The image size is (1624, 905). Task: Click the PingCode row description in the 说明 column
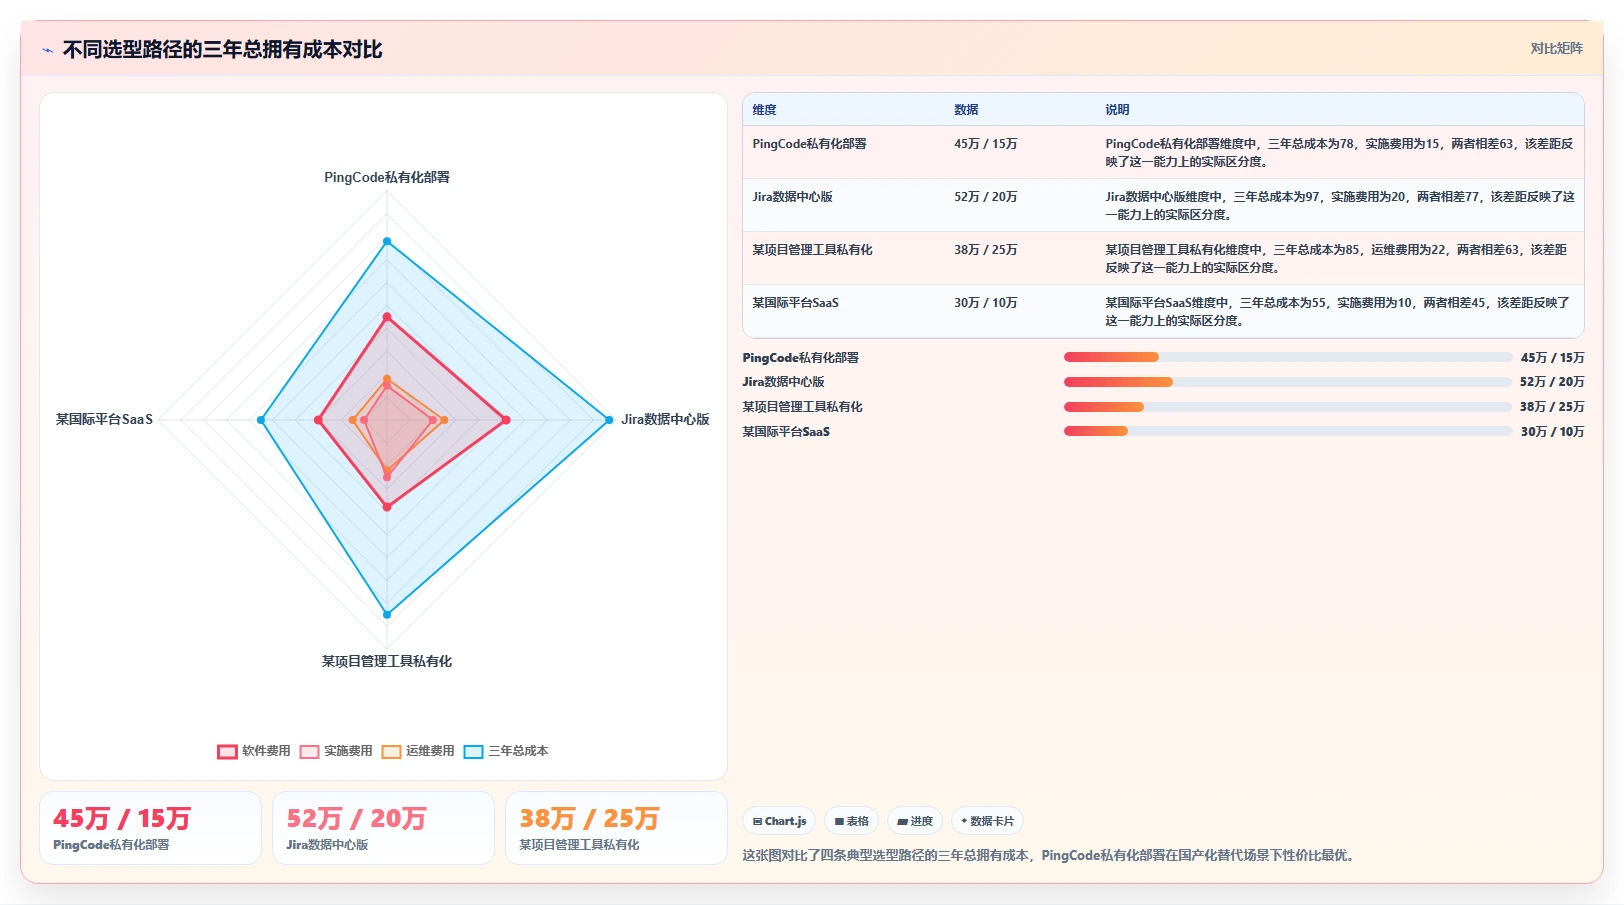1339,153
